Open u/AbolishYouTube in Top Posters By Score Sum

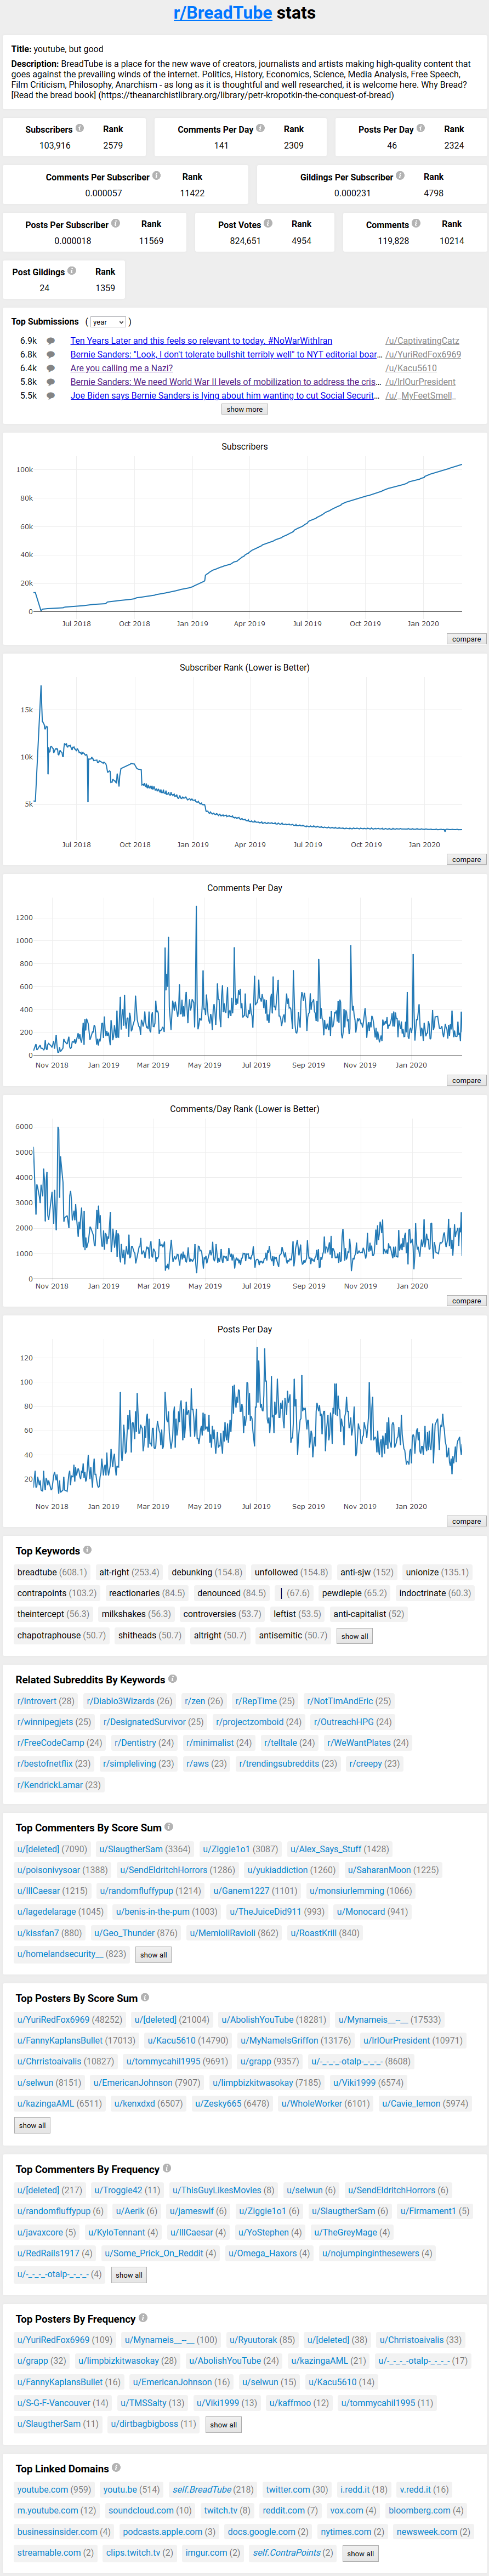[257, 2019]
